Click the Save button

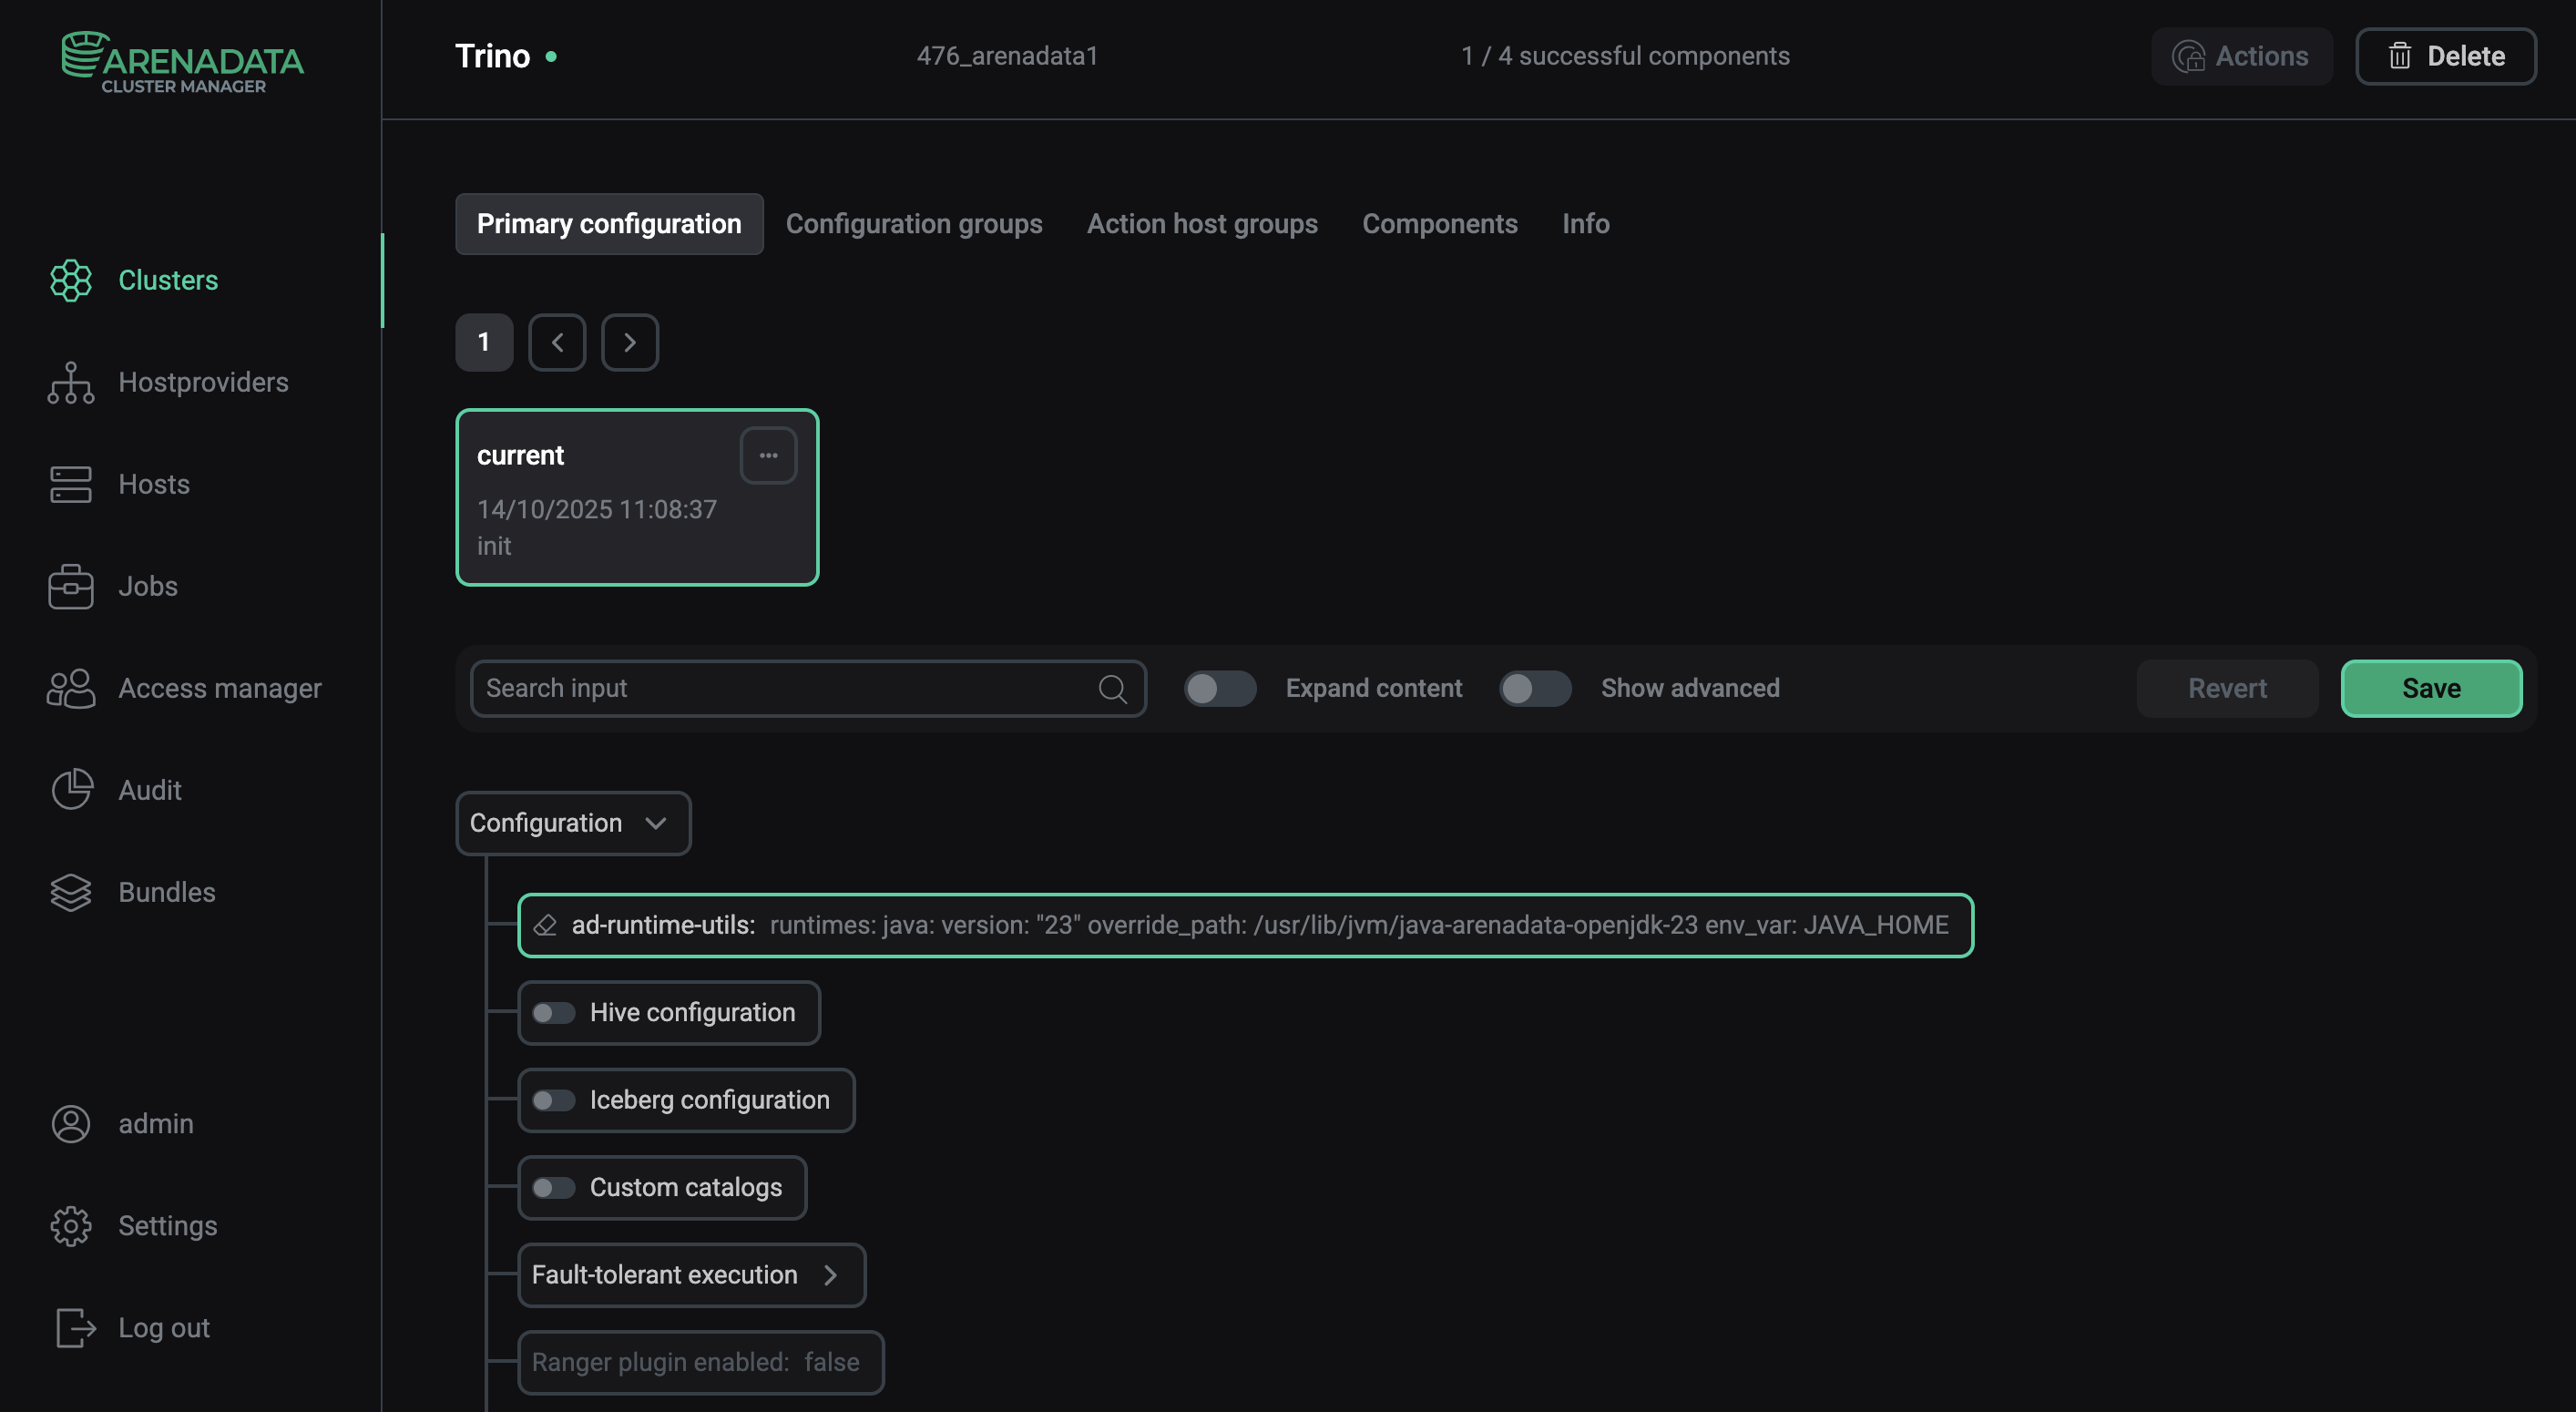click(2431, 688)
